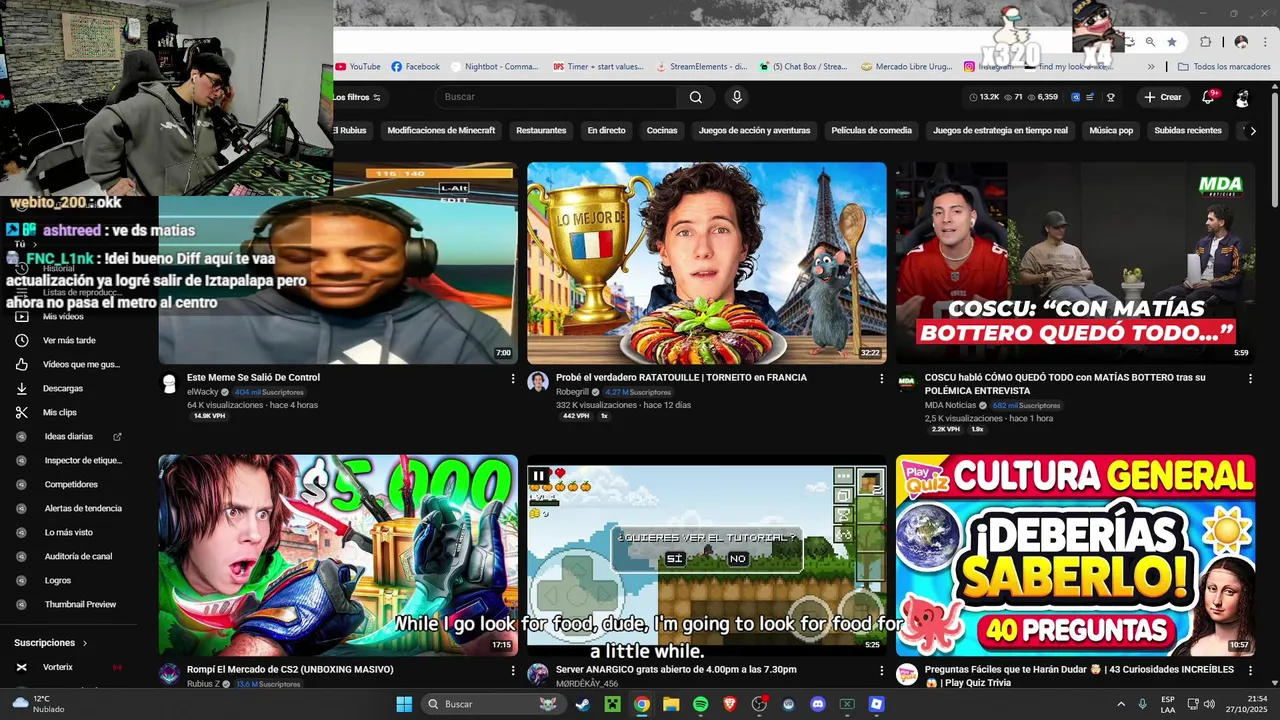Open Descargas in sidebar
The height and width of the screenshot is (720, 1280).
pos(62,388)
